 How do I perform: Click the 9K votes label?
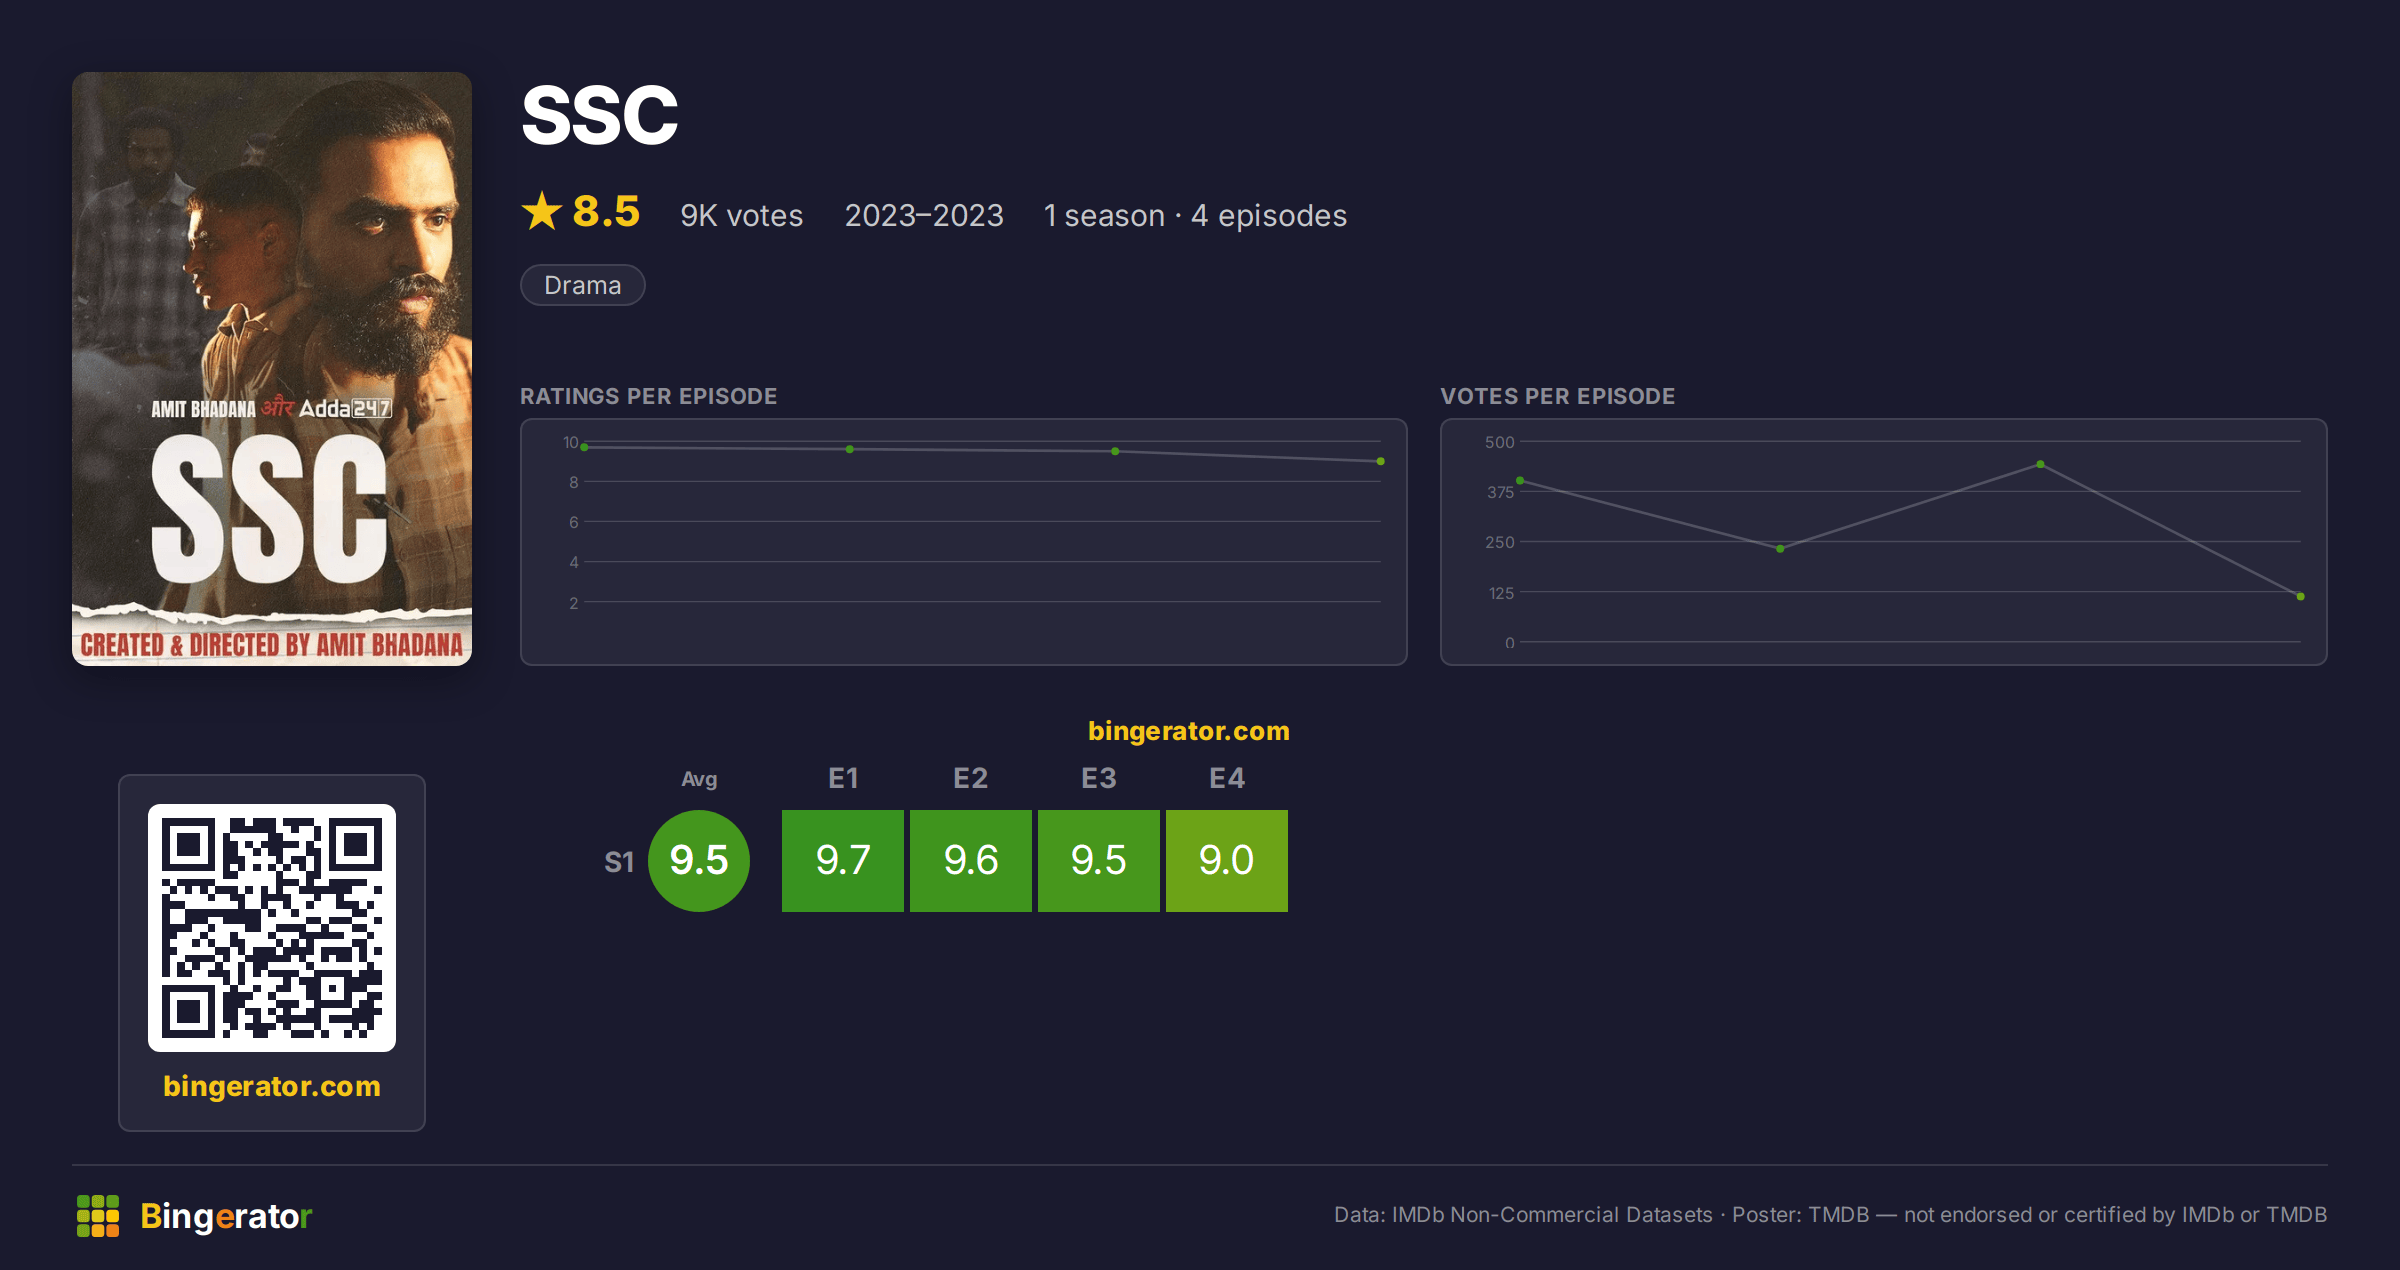(742, 216)
